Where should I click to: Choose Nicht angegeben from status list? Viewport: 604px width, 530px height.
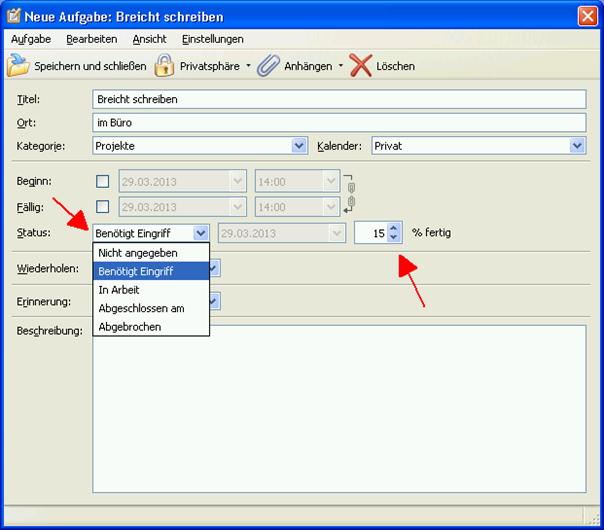point(151,253)
